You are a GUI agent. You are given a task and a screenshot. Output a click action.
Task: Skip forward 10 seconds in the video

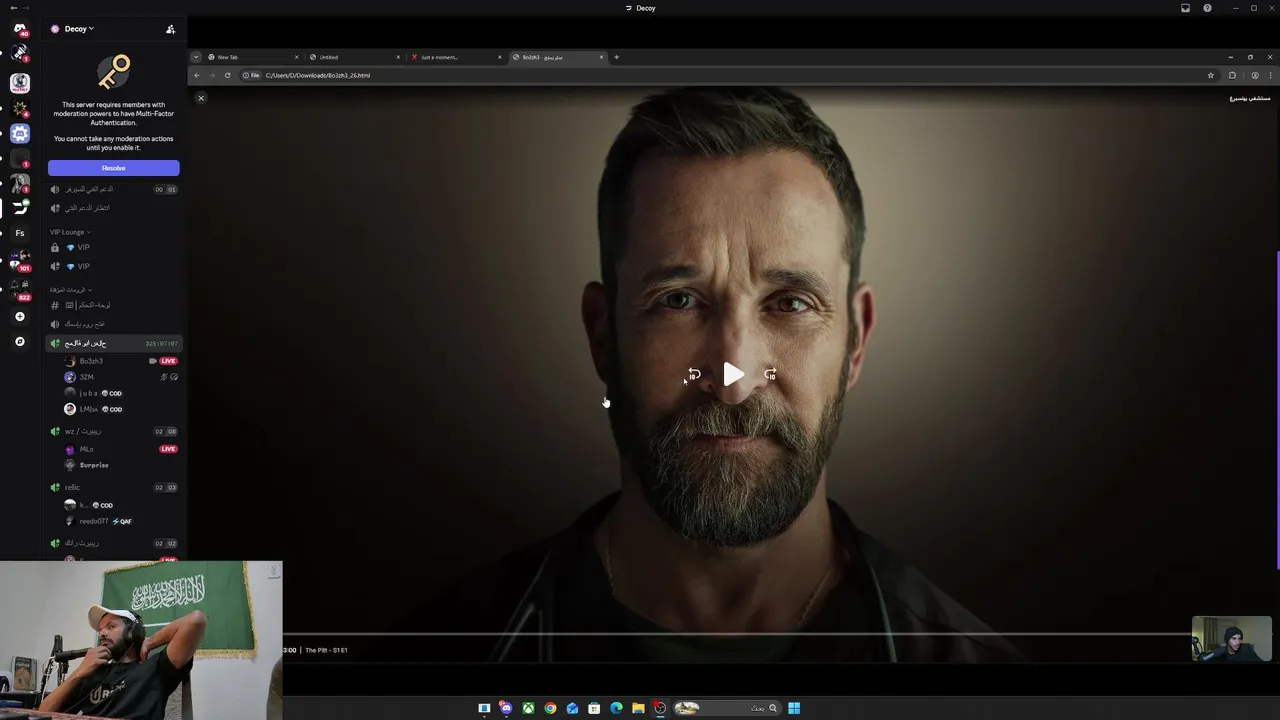click(770, 375)
